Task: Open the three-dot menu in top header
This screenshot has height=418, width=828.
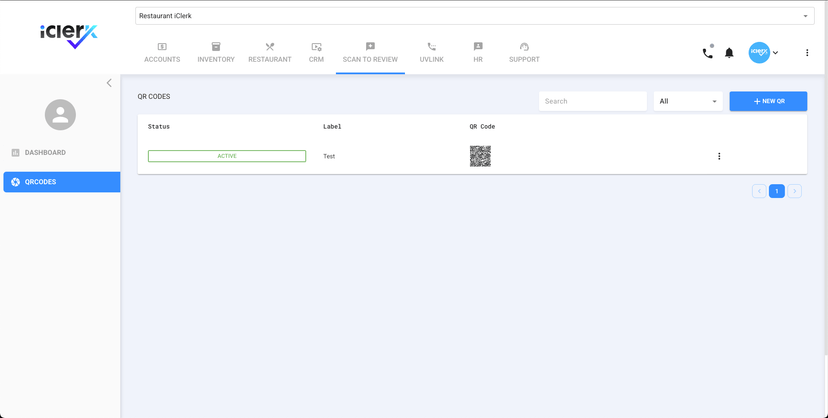Action: [x=807, y=53]
